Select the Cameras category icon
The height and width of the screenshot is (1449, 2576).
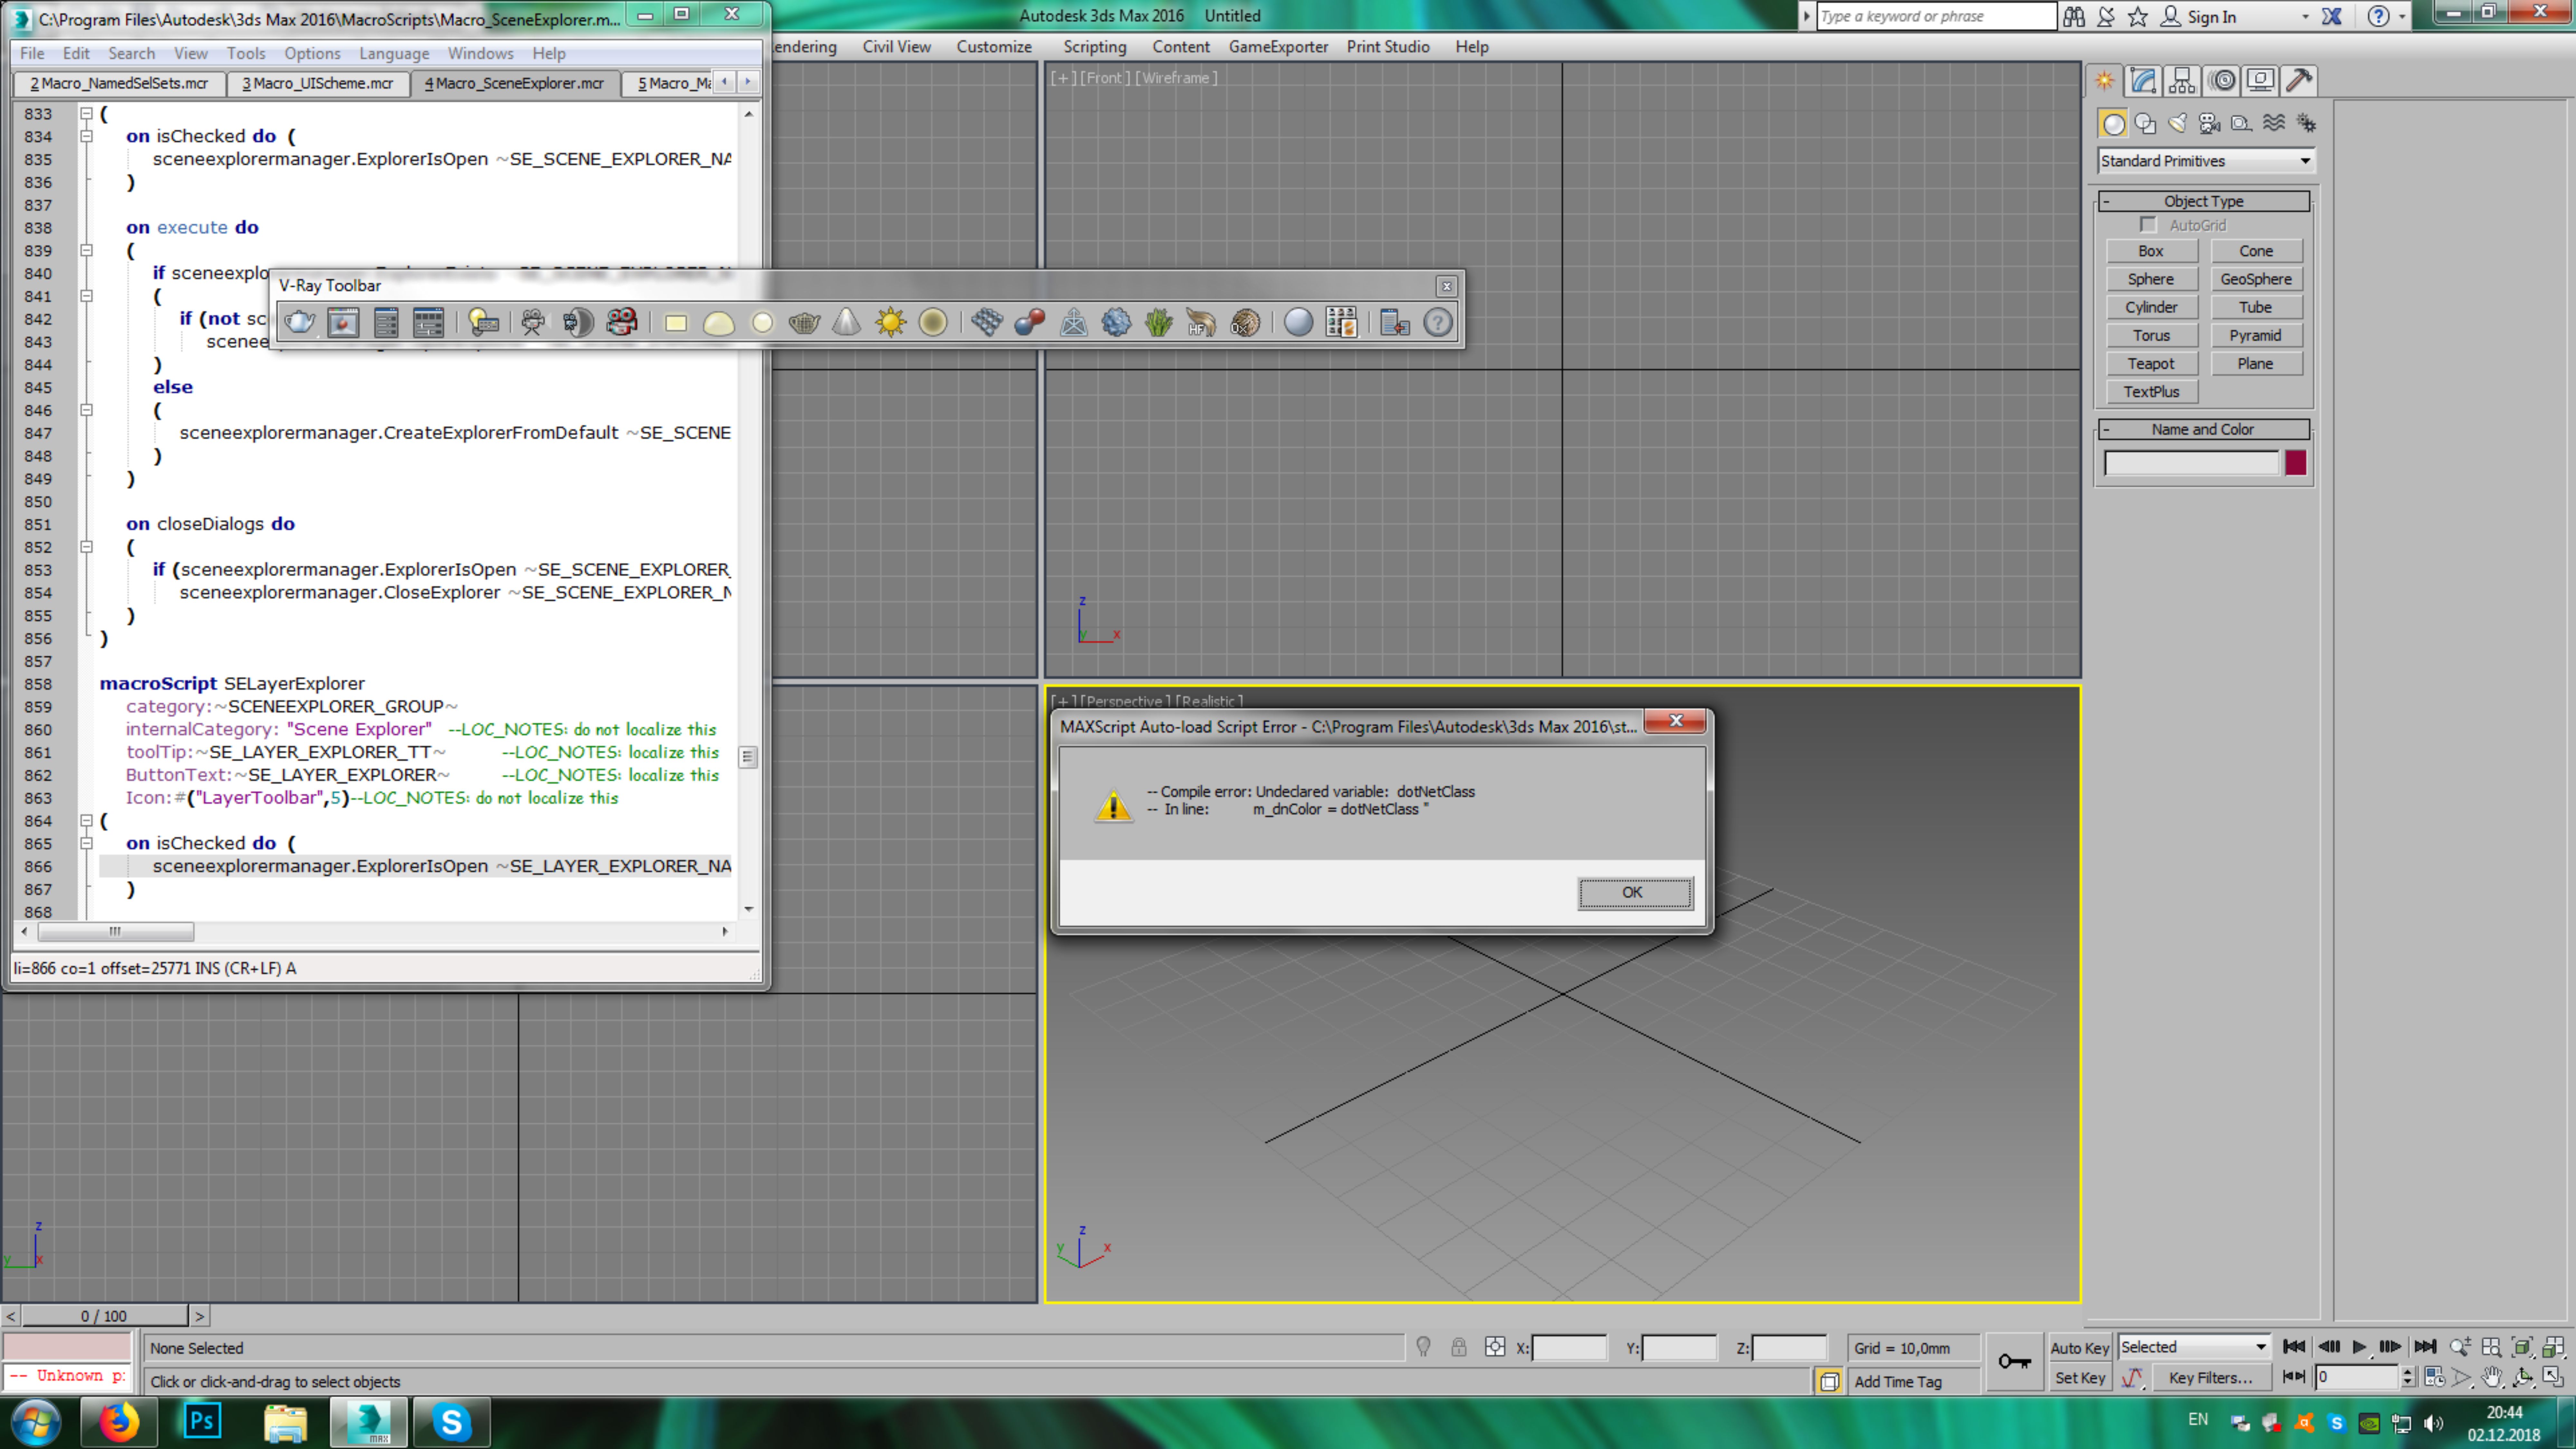2209,123
